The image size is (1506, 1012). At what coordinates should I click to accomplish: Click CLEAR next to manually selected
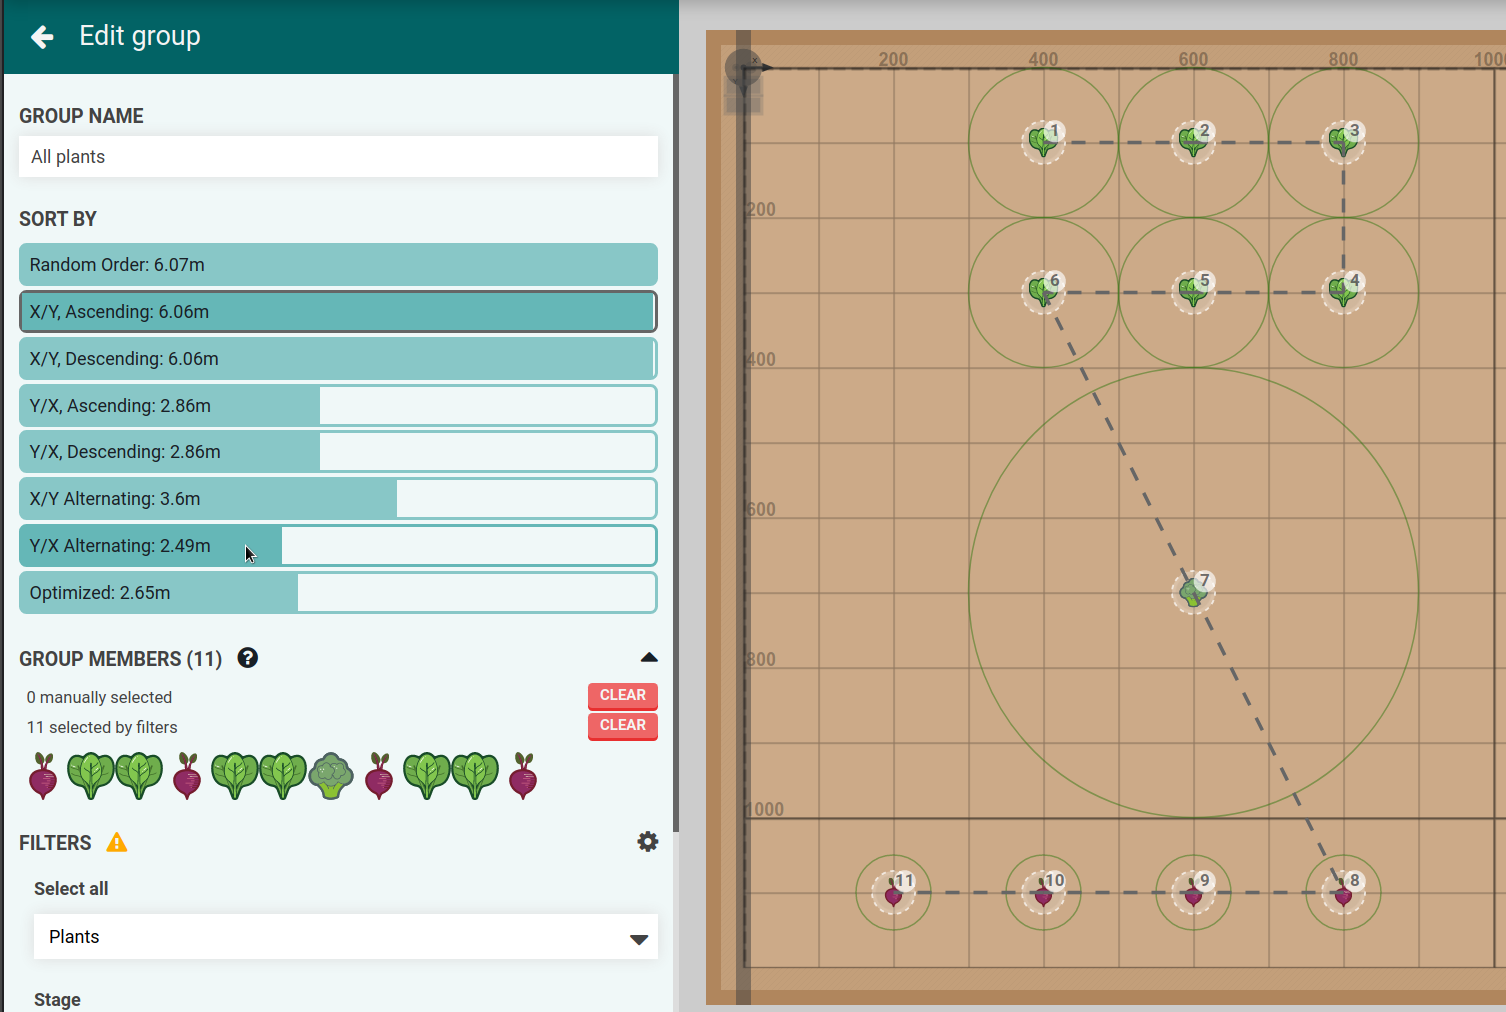pyautogui.click(x=622, y=695)
